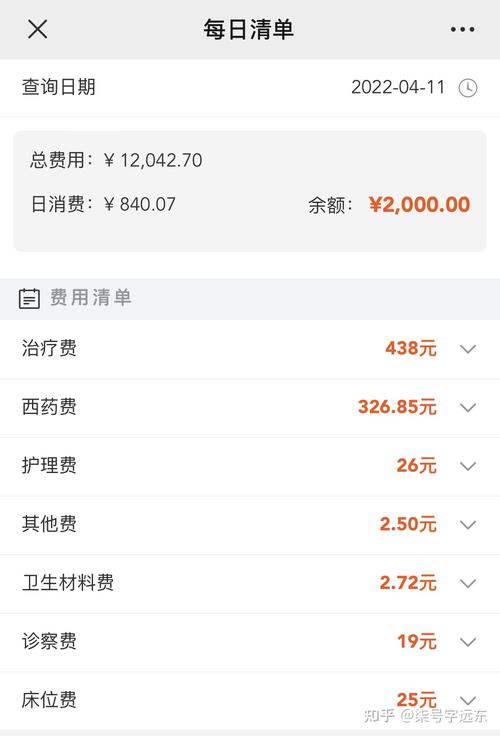Expand the 其他费 chevron
Screen dimensions: 500x736
click(x=468, y=525)
